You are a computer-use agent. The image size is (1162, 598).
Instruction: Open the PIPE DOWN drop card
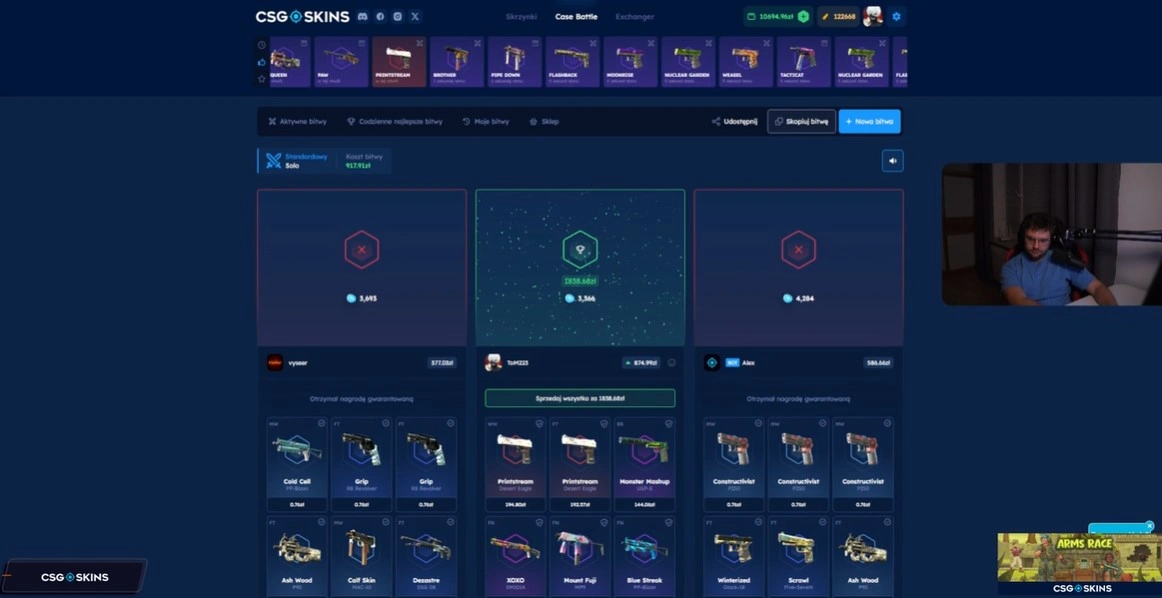tap(514, 62)
